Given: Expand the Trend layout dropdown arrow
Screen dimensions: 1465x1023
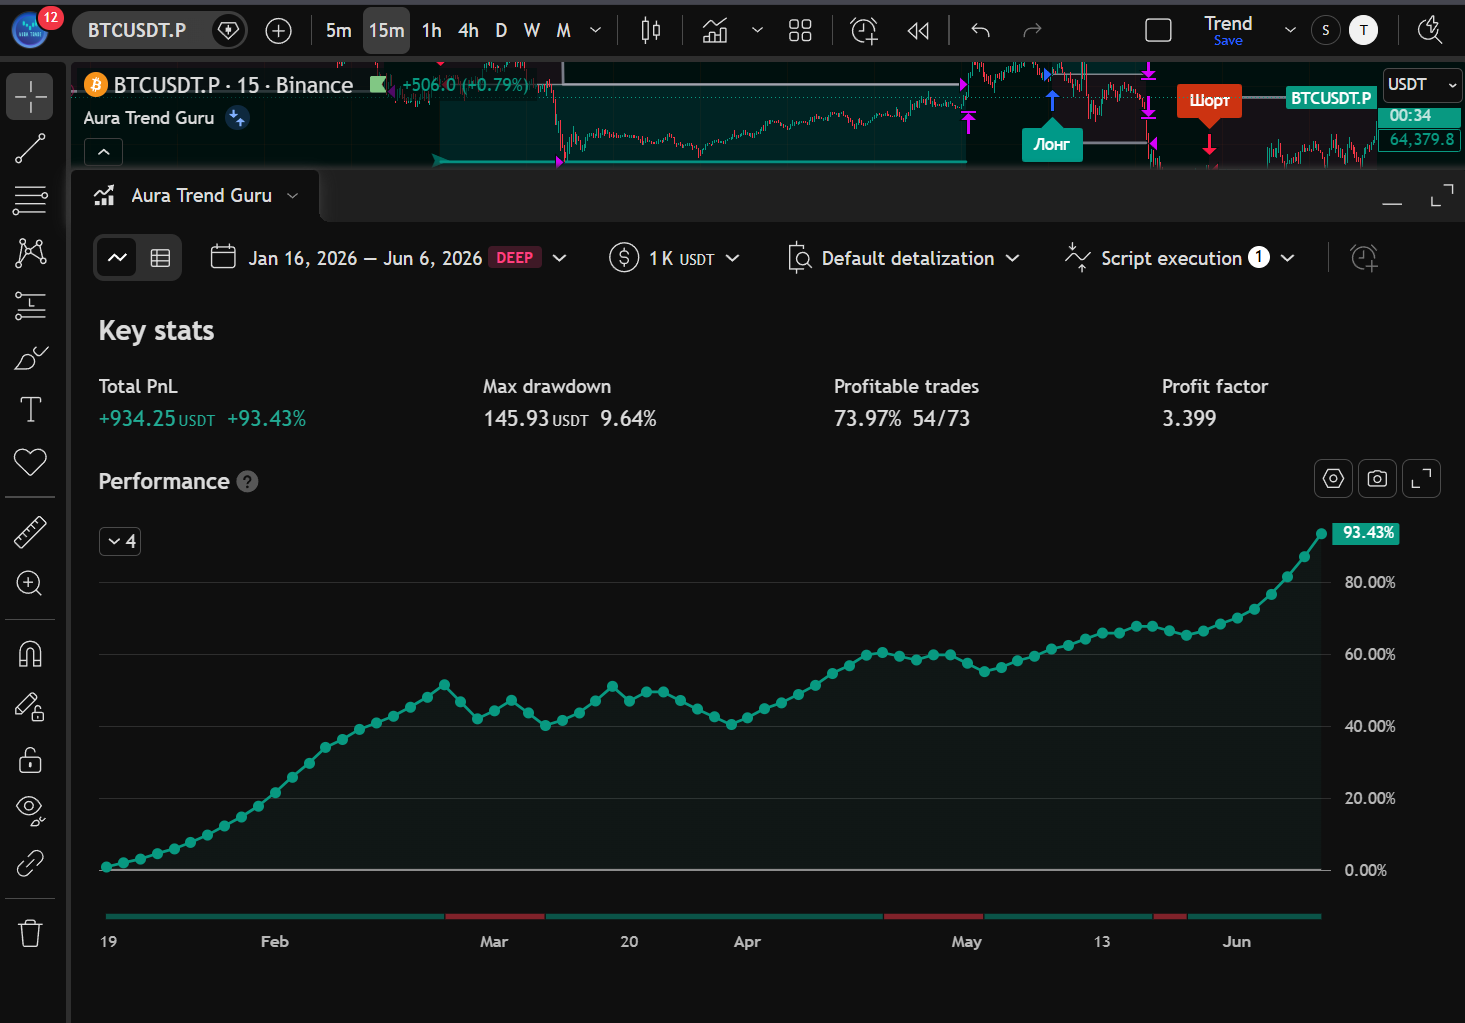Looking at the screenshot, I should (x=1290, y=31).
